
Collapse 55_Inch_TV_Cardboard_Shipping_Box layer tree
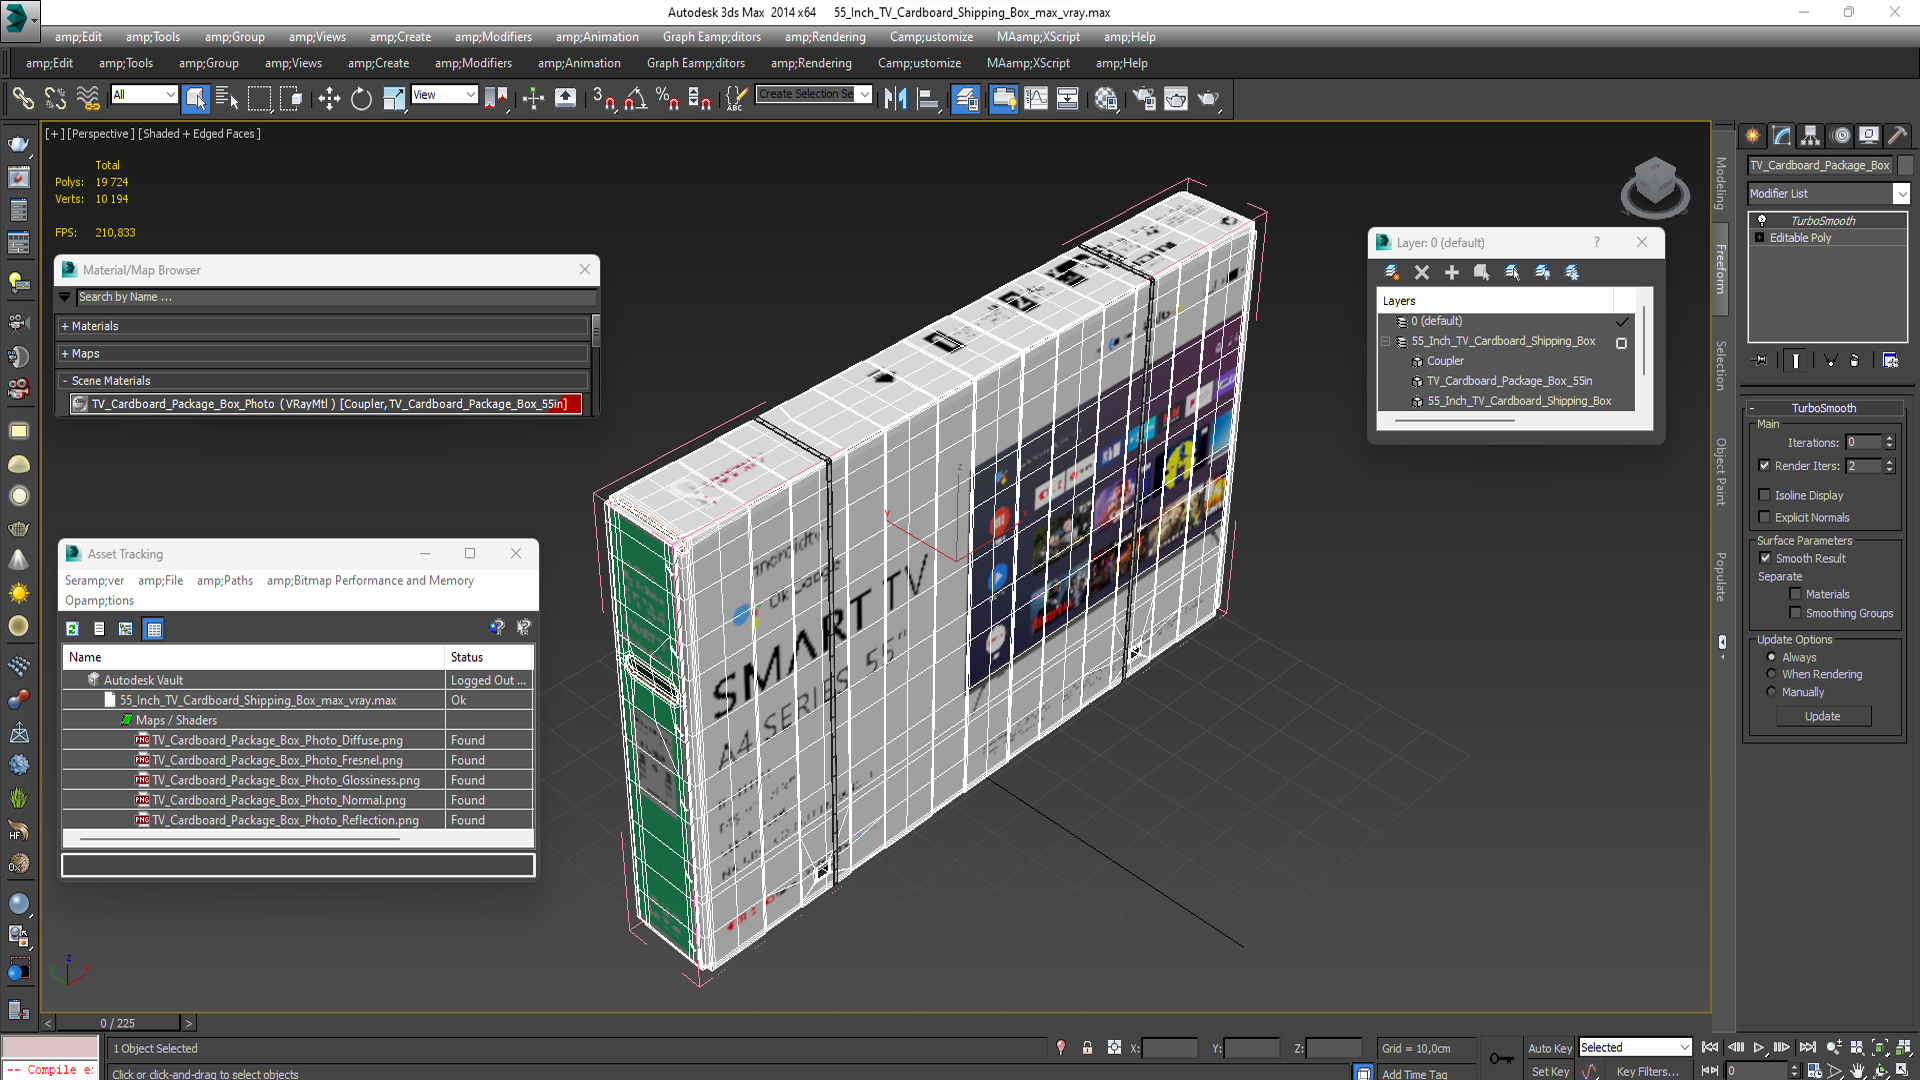click(x=1386, y=341)
